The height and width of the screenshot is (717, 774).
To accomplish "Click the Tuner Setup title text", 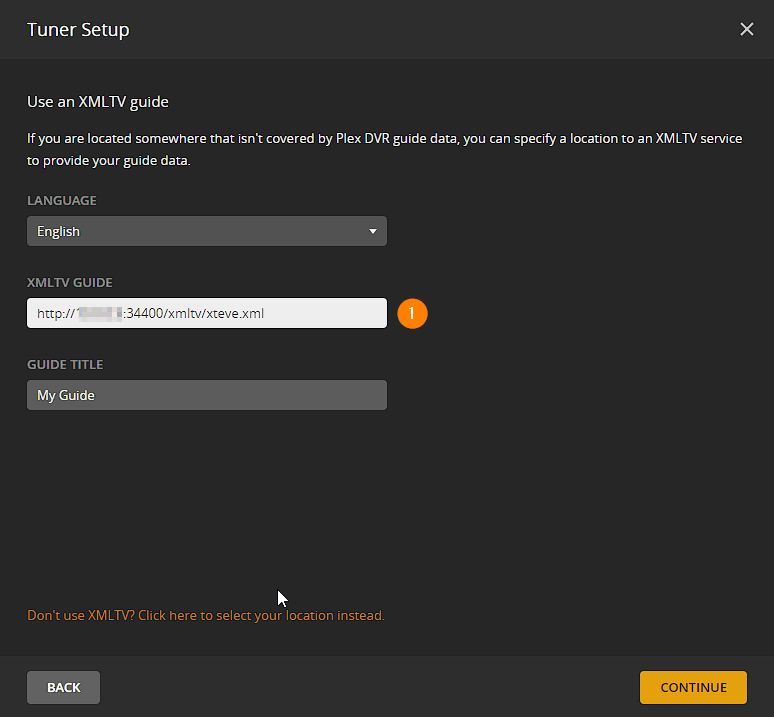I will point(78,30).
